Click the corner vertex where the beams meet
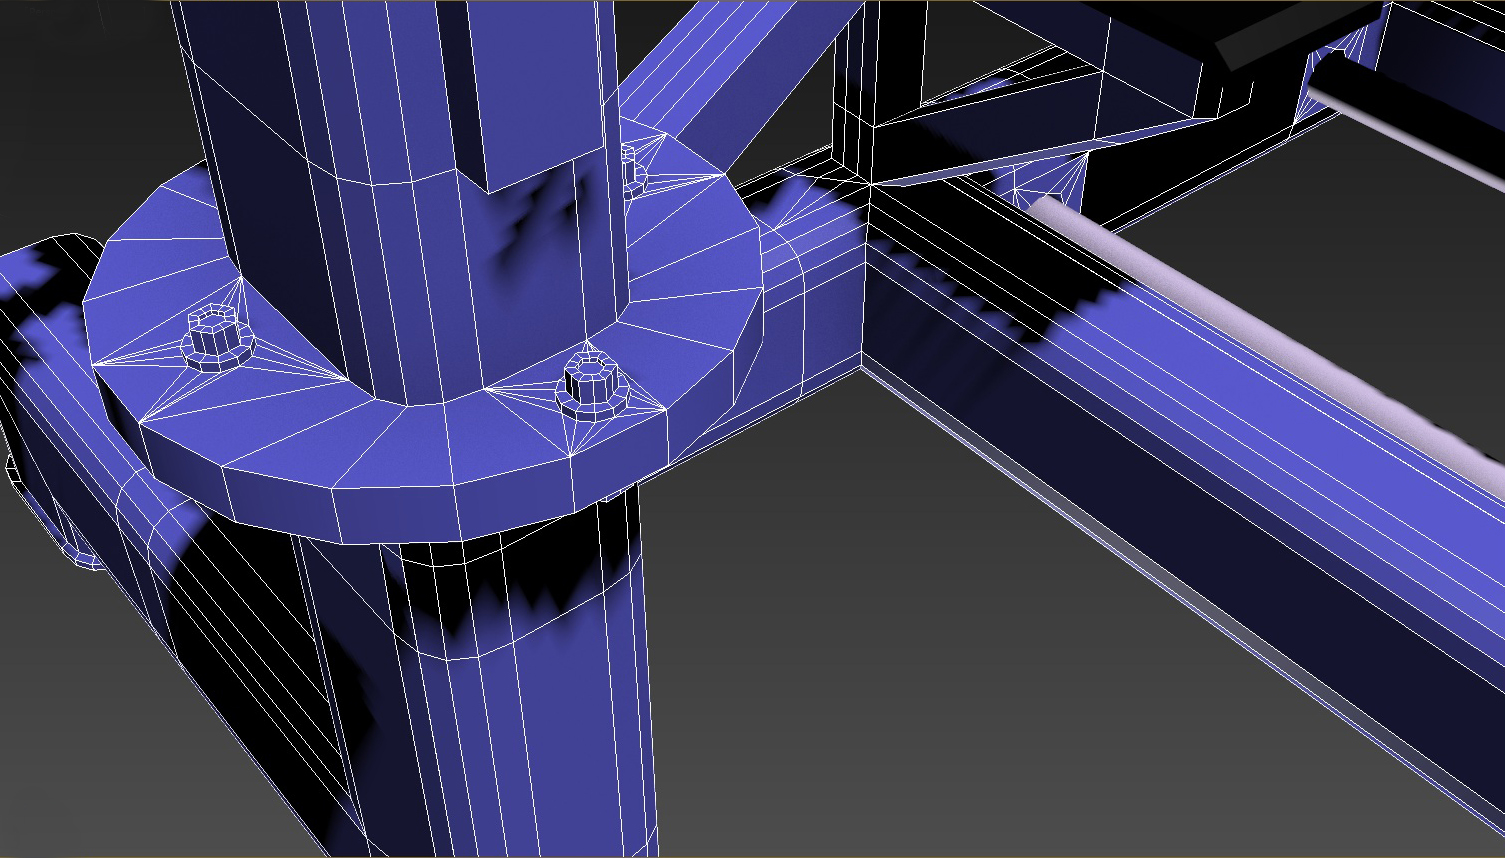Screen dimensions: 1505x858 872,183
